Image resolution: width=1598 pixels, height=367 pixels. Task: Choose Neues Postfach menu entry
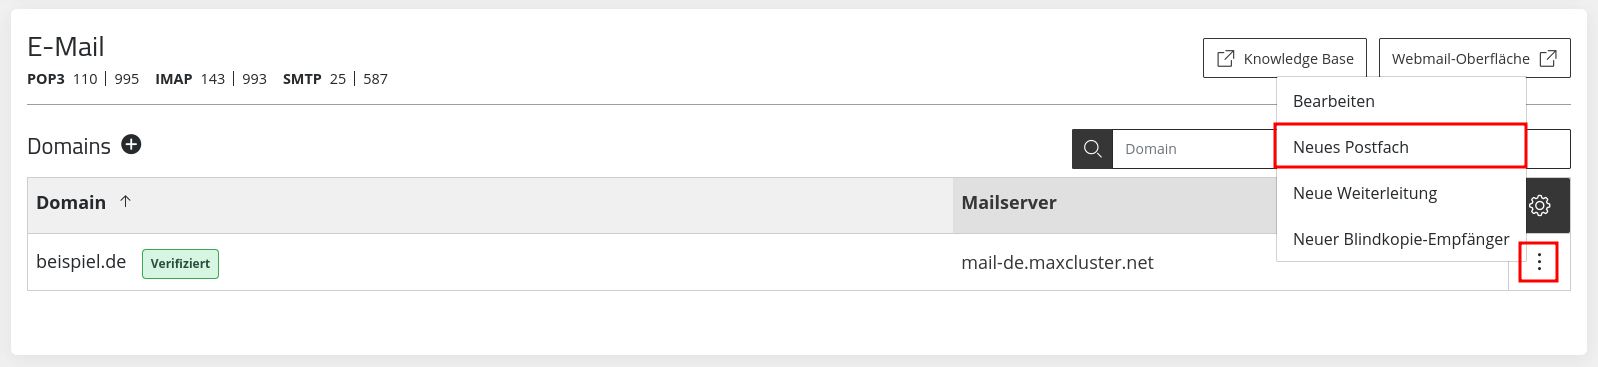pos(1401,147)
